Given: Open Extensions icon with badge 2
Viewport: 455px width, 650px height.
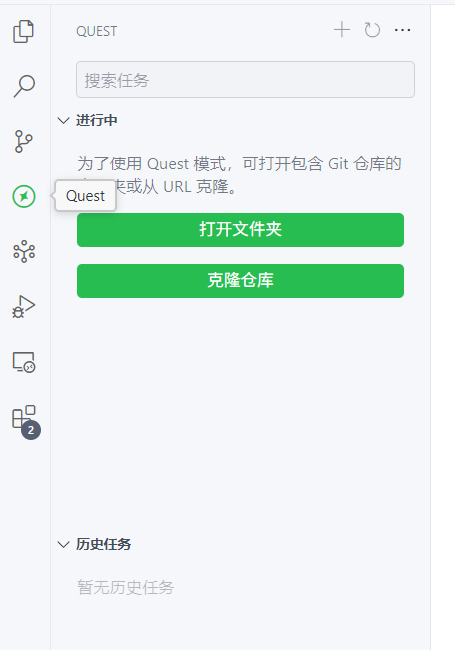Looking at the screenshot, I should pos(26,422).
